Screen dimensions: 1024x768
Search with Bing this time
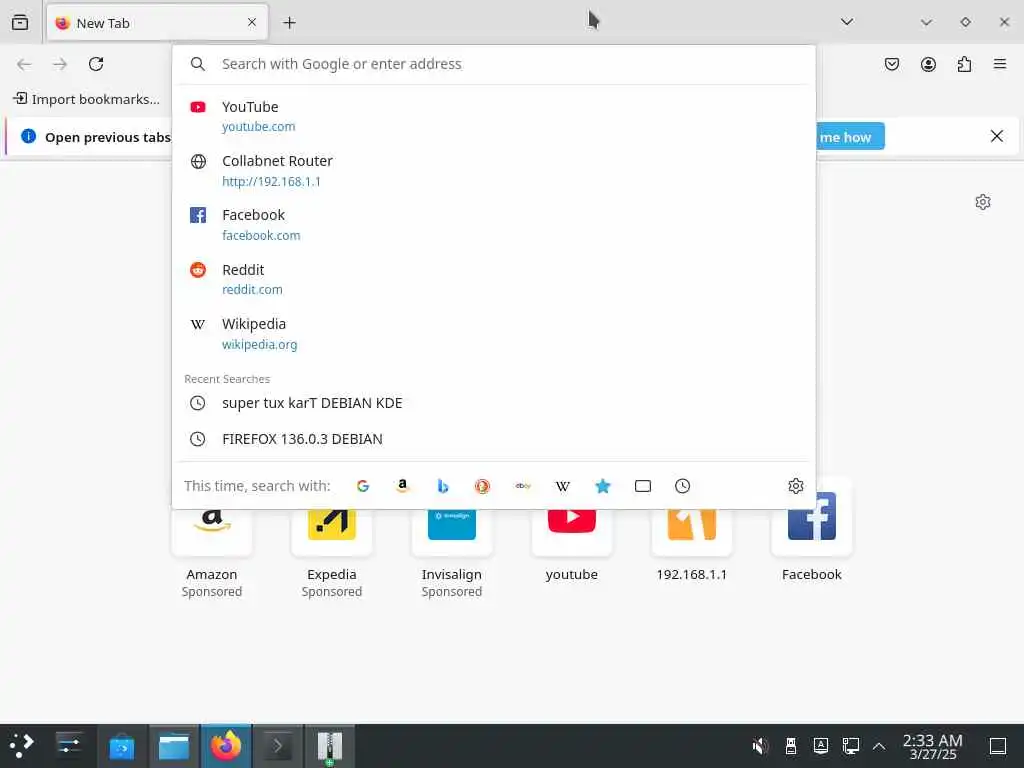443,486
